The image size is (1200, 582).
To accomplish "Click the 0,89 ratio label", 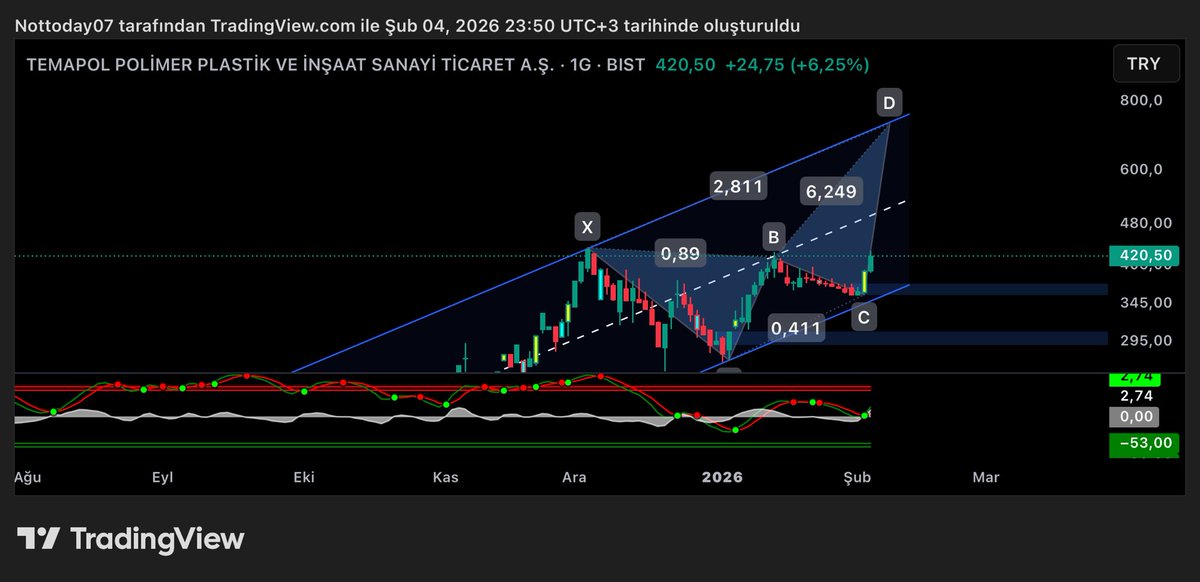I will coord(681,254).
